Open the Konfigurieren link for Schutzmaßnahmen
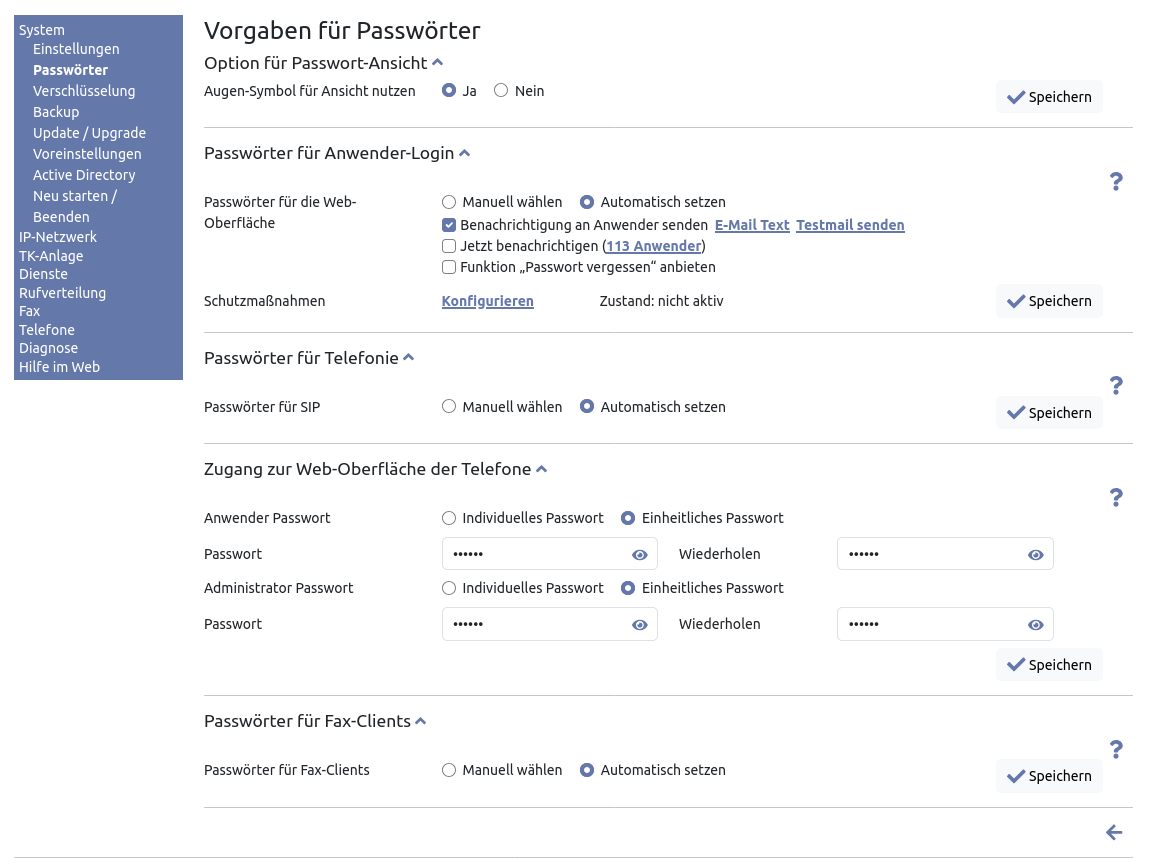The width and height of the screenshot is (1151, 858). [x=487, y=301]
